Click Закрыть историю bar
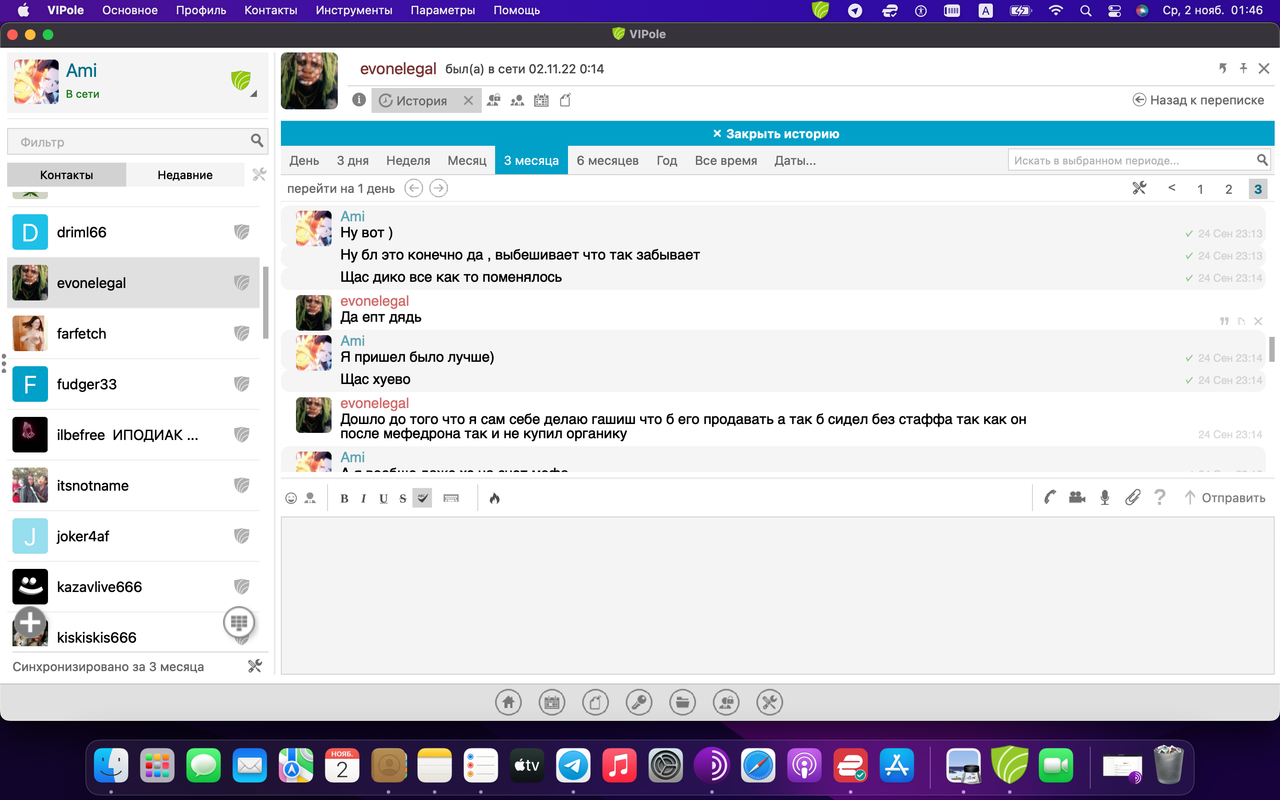The width and height of the screenshot is (1280, 800). pyautogui.click(x=776, y=134)
